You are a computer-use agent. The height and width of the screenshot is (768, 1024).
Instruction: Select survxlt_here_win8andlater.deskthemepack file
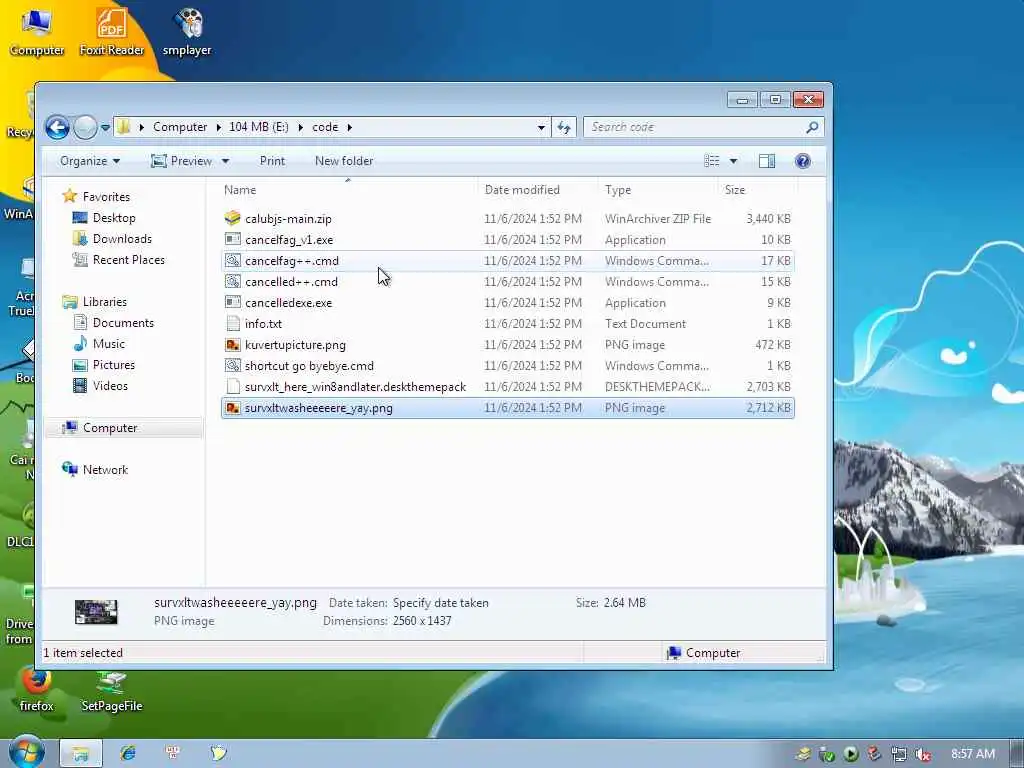coord(507,387)
